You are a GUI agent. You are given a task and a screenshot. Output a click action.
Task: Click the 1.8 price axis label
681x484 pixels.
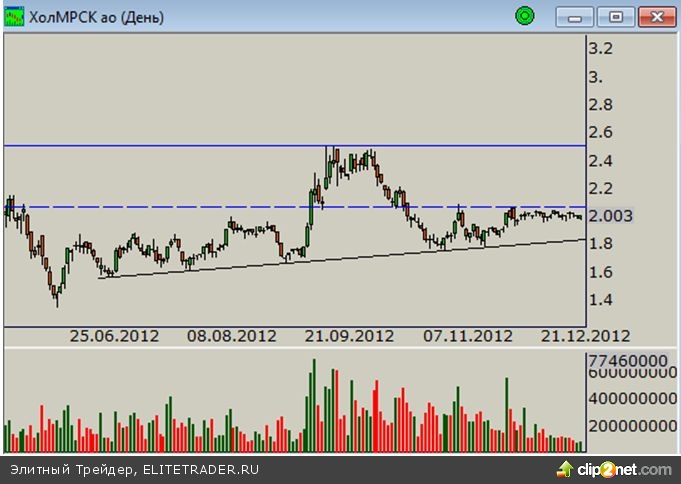[x=600, y=244]
